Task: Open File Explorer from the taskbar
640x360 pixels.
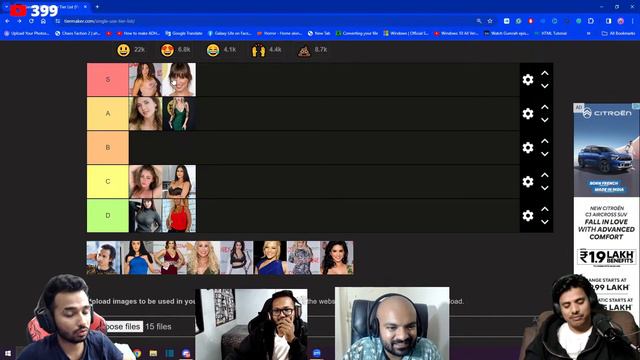Action: [153, 353]
